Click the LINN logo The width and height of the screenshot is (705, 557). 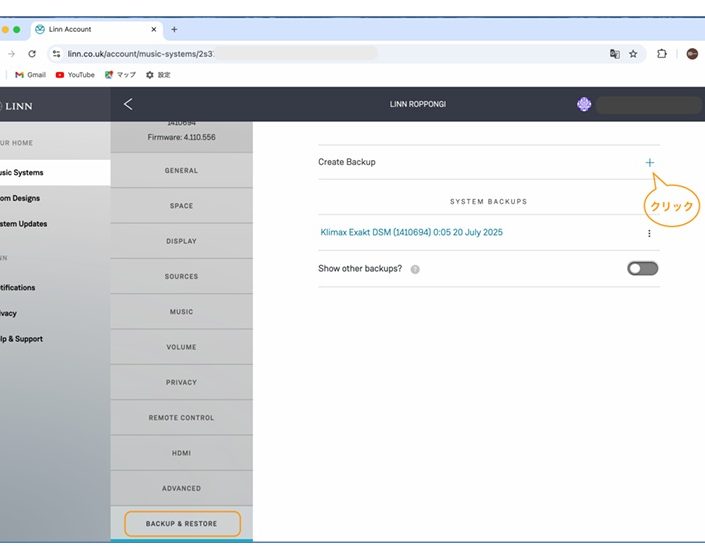[17, 106]
